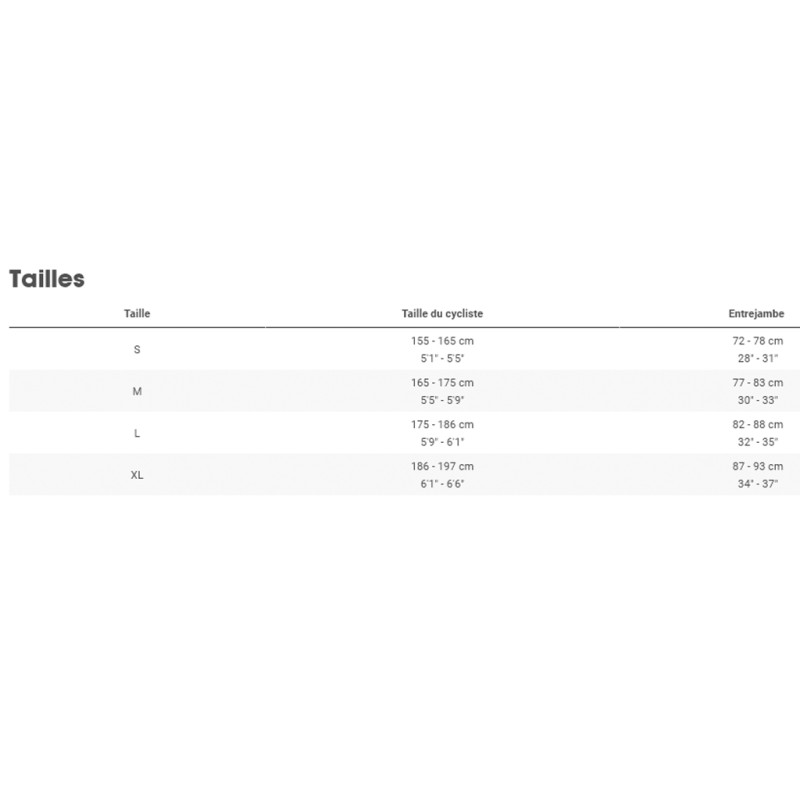Image resolution: width=800 pixels, height=800 pixels.
Task: Pick the XL size row label
Action: [137, 475]
